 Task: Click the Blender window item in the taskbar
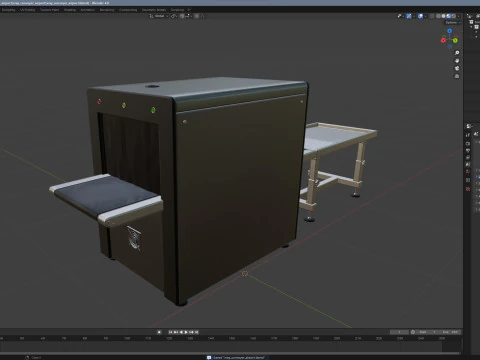tap(237, 357)
